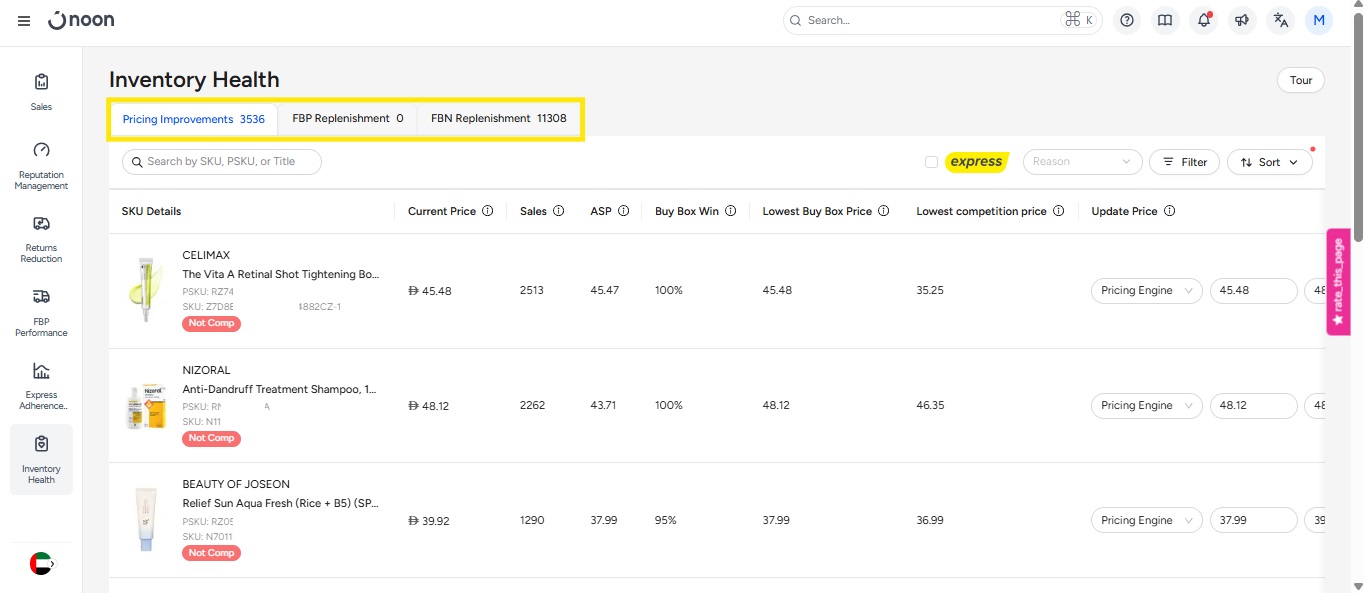Expand Pricing Engine dropdown for CELIMAX
The height and width of the screenshot is (593, 1364).
(1146, 291)
